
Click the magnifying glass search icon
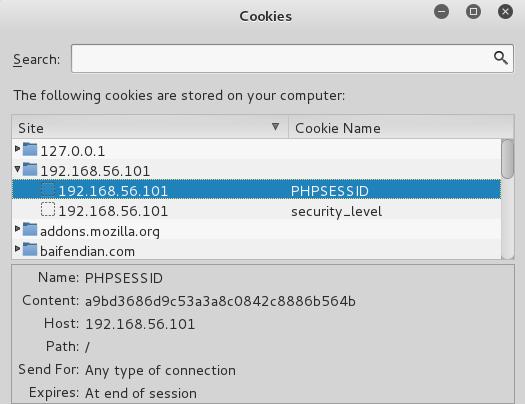point(501,58)
